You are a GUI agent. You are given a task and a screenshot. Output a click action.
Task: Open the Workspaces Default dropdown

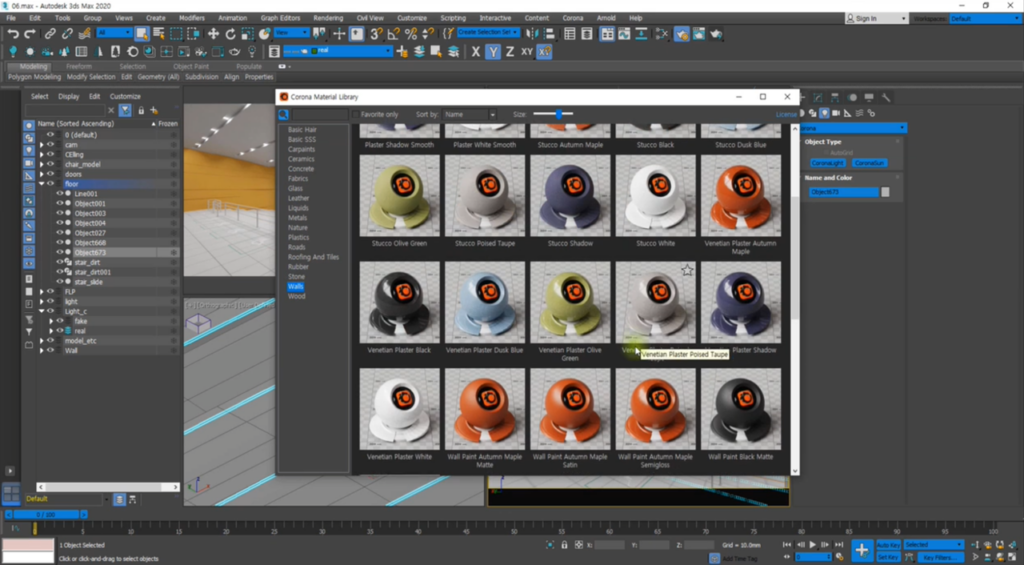[984, 18]
